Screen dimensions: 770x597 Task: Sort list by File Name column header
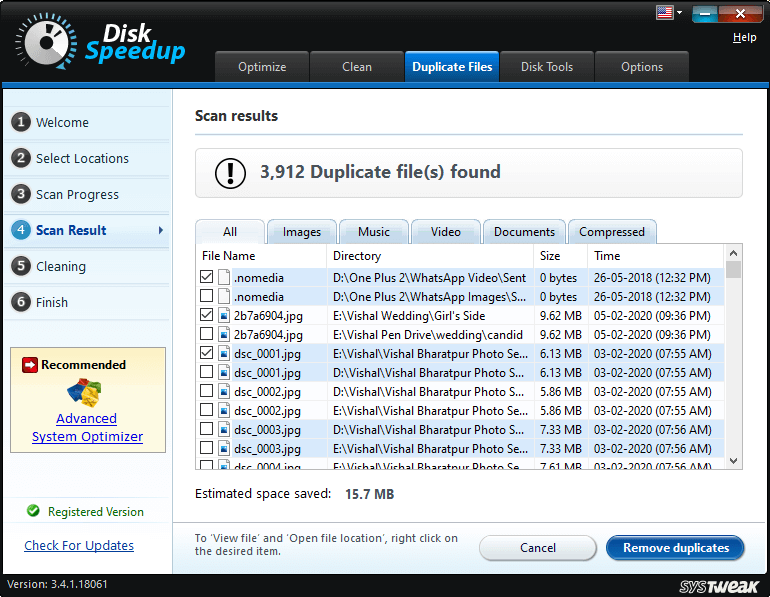point(261,256)
